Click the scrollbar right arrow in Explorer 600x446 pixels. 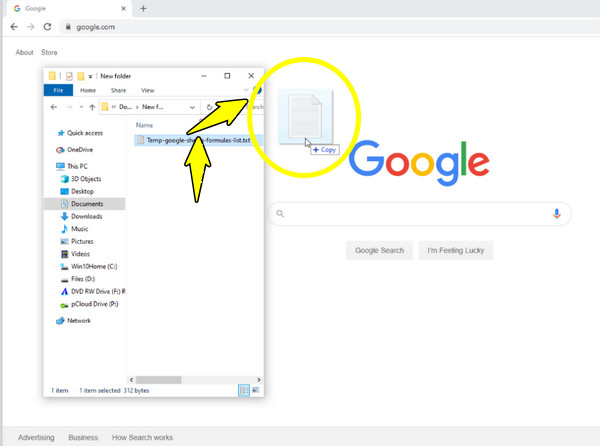(x=259, y=380)
